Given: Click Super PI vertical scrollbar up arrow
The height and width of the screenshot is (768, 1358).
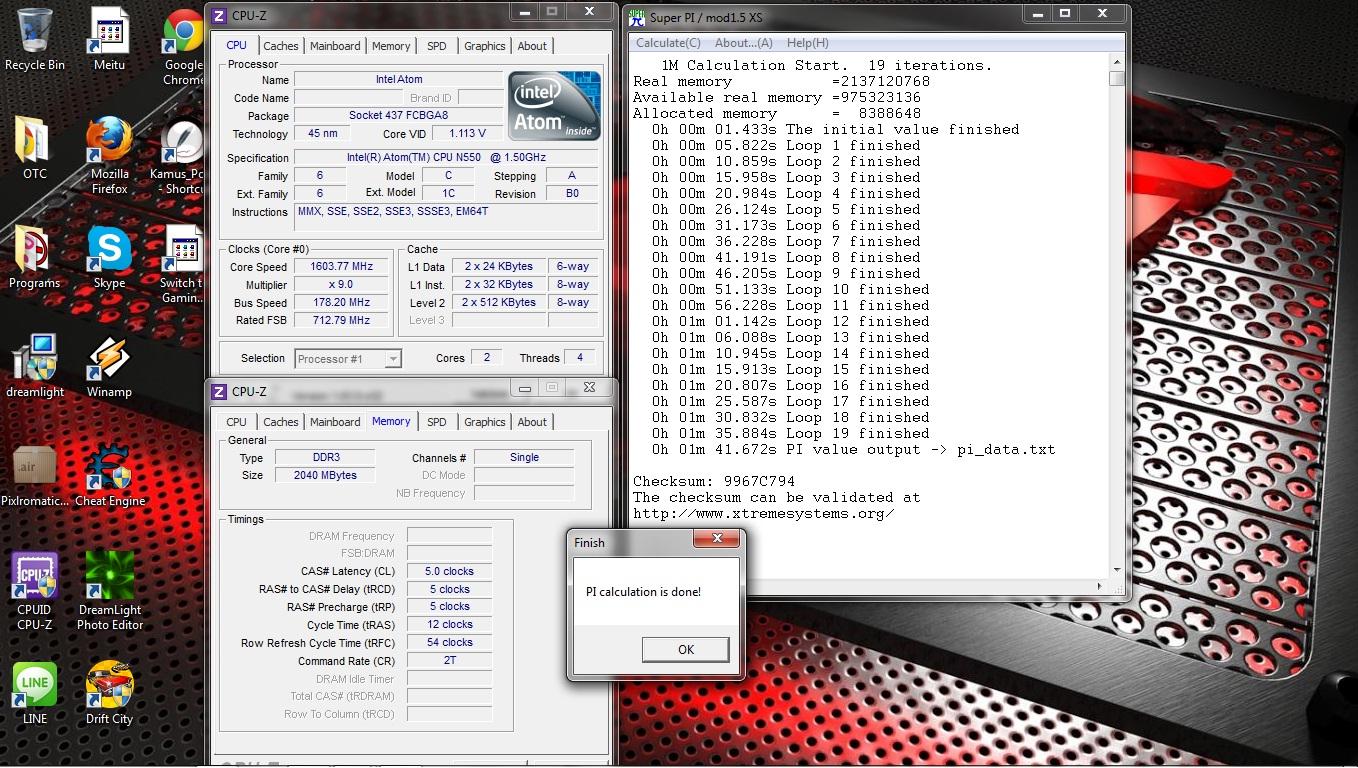Looking at the screenshot, I should click(x=1117, y=62).
